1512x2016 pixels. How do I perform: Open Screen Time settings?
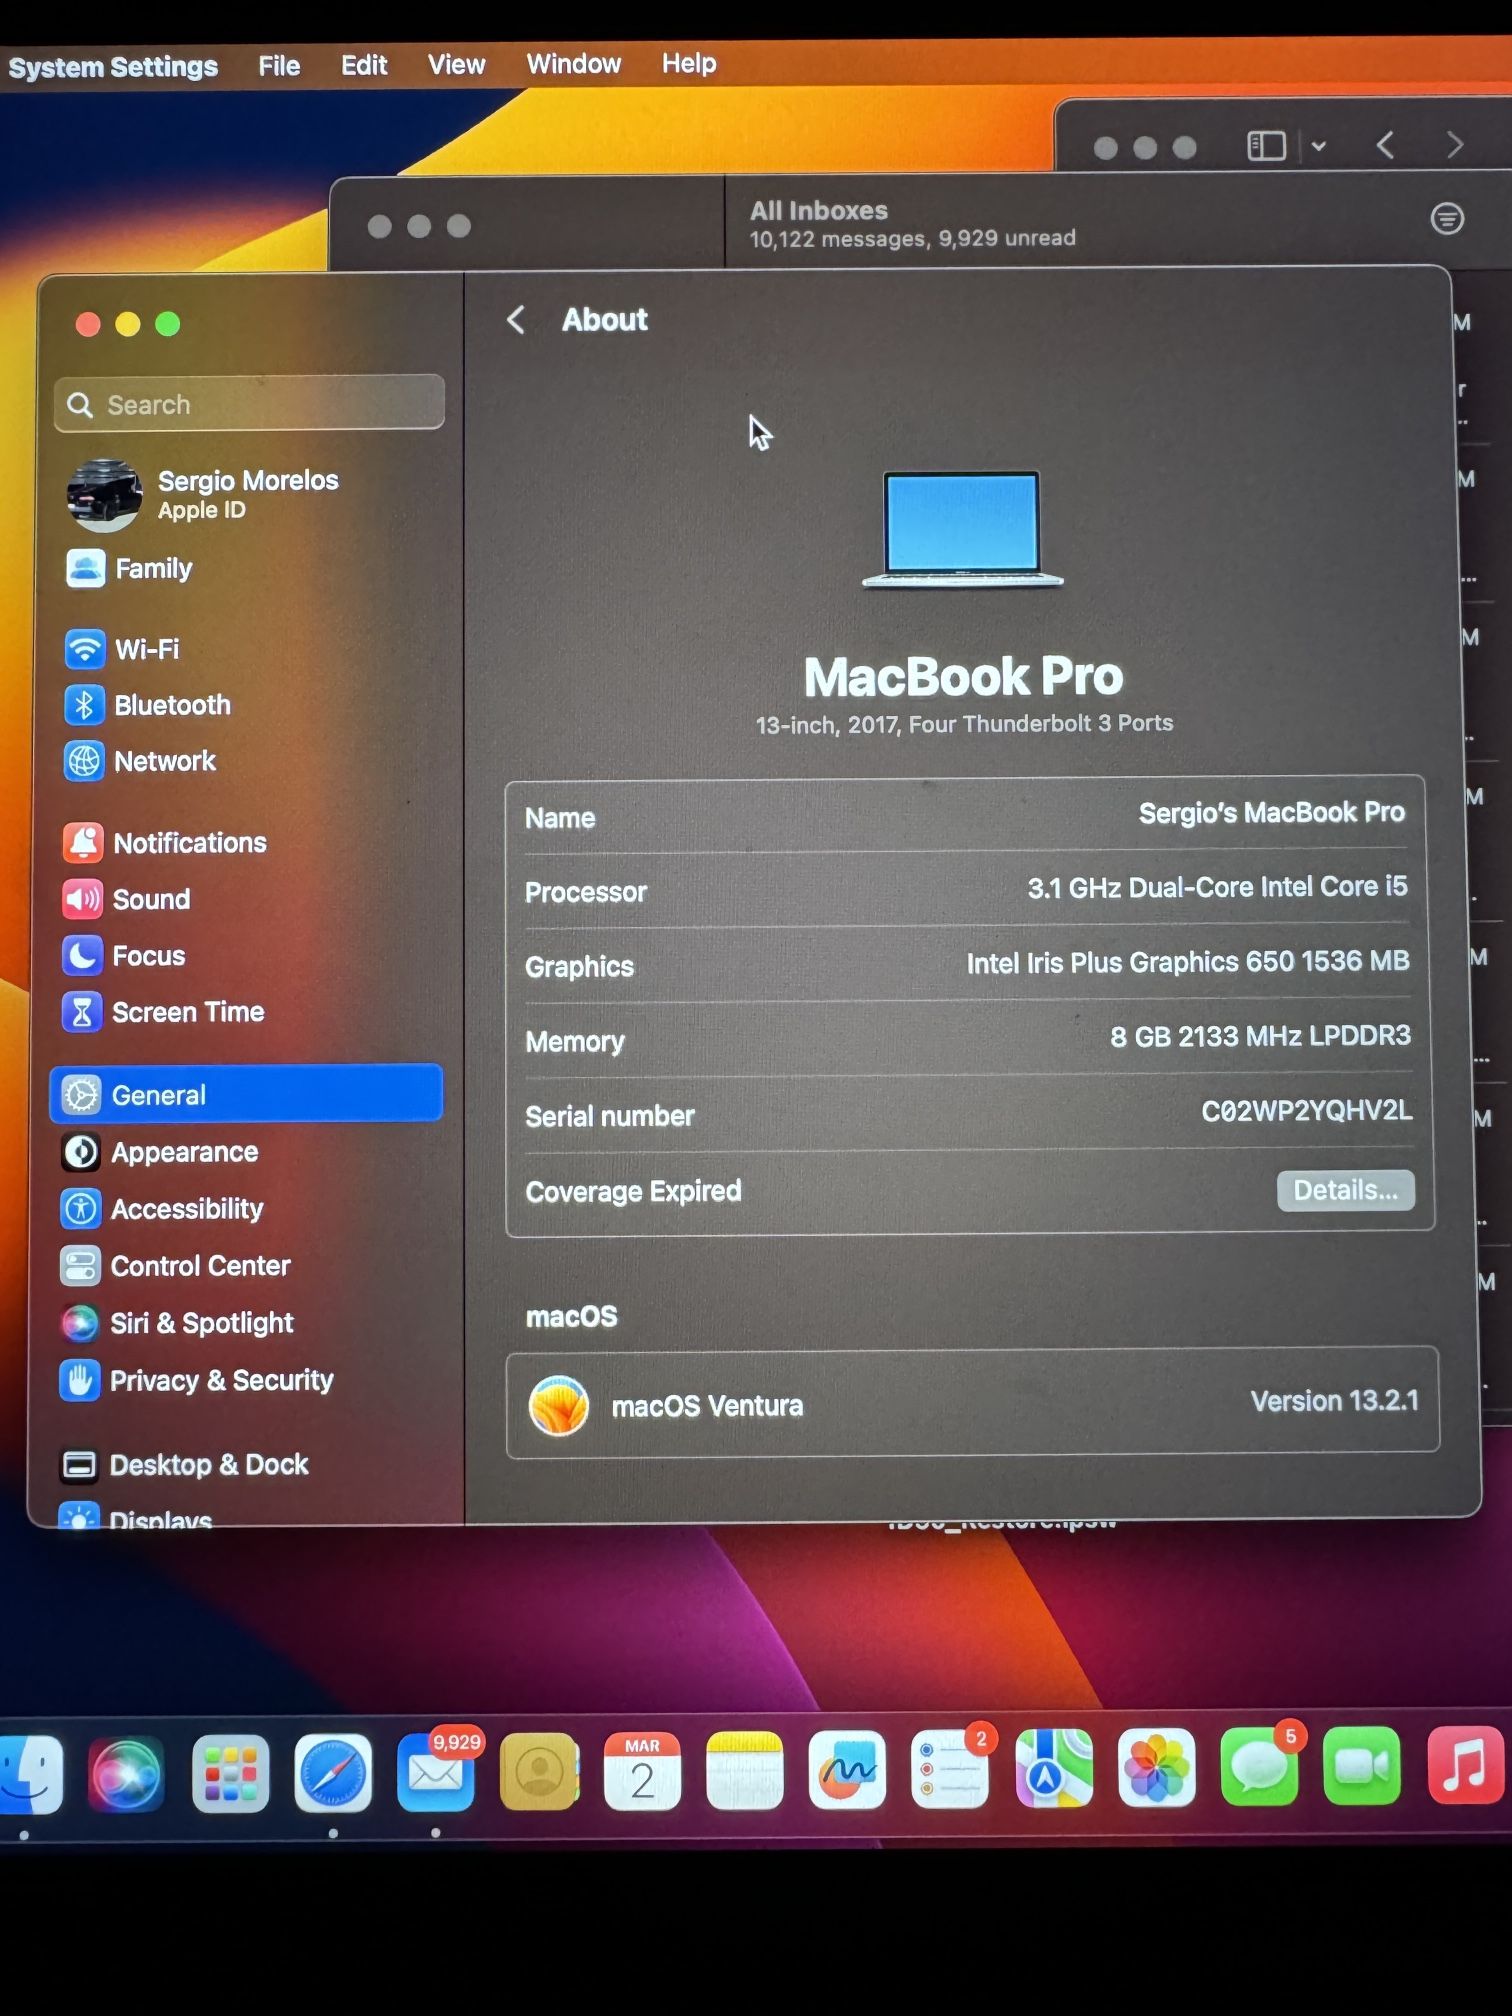tap(187, 1012)
